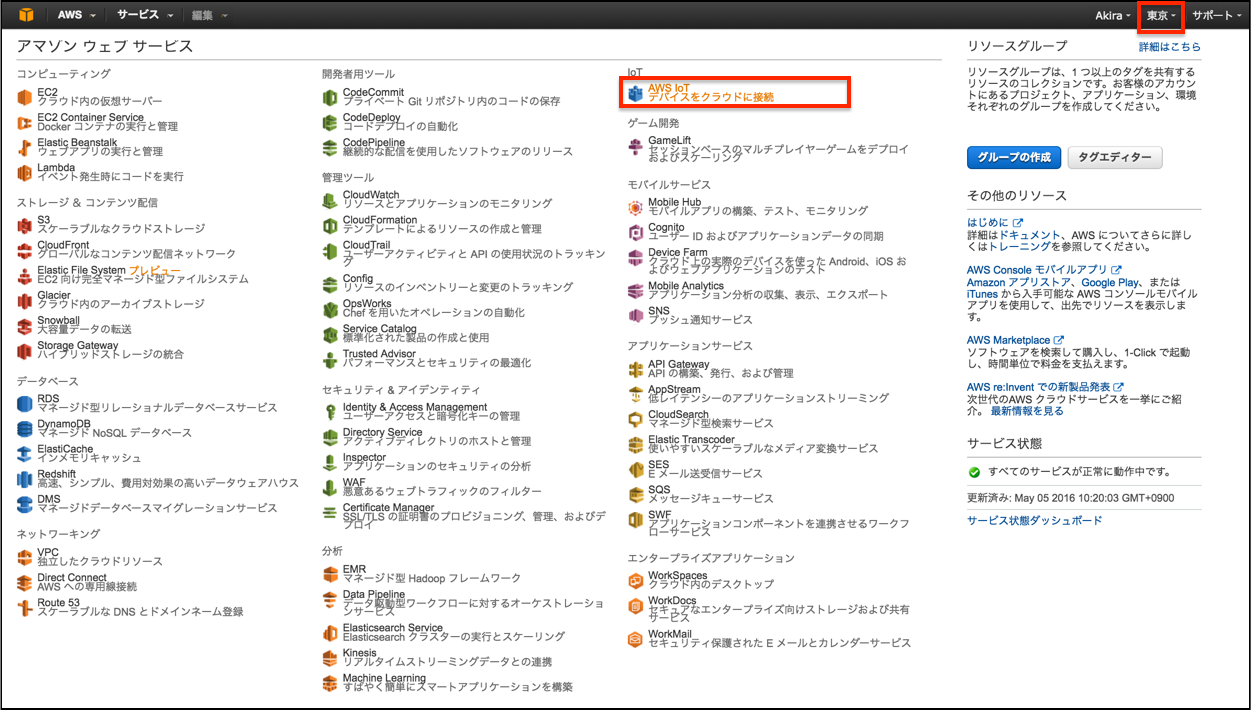Viewport: 1251px width, 710px height.
Task: Open the VPC networking icon
Action: tap(25, 557)
